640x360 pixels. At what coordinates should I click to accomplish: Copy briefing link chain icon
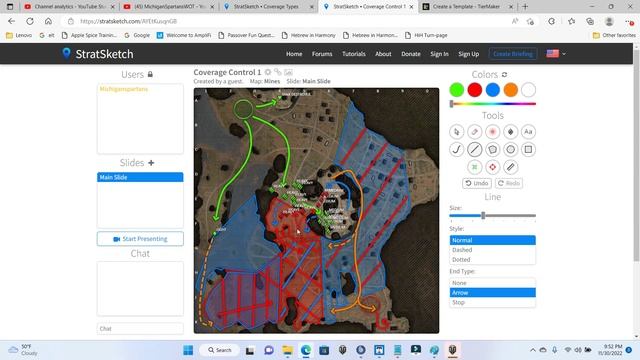point(278,72)
